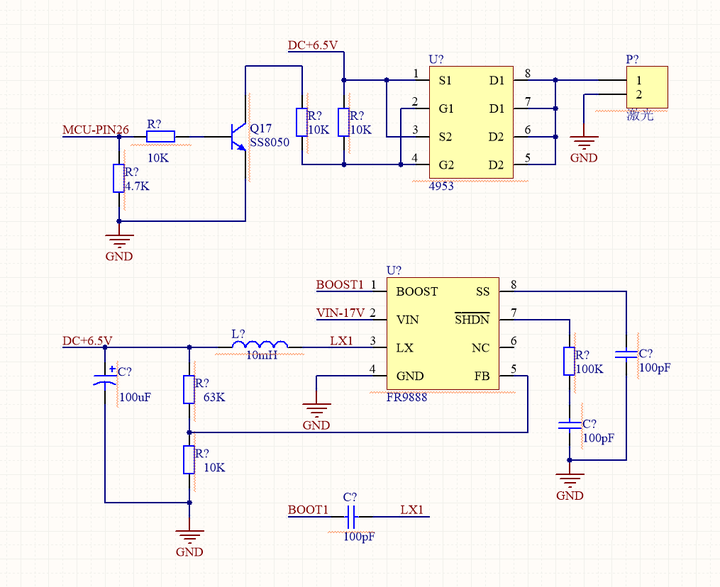The height and width of the screenshot is (587, 720).
Task: Select the FR9888 regulator chip body
Action: [x=443, y=333]
